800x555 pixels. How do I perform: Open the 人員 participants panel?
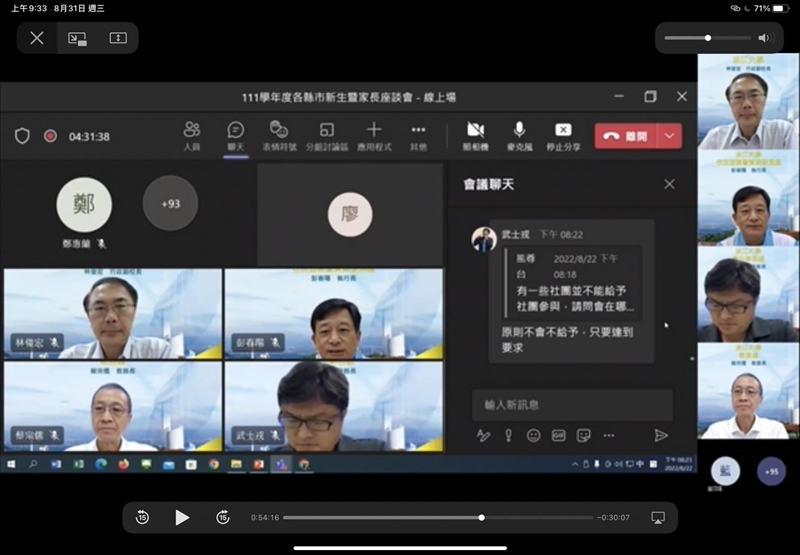click(x=191, y=135)
